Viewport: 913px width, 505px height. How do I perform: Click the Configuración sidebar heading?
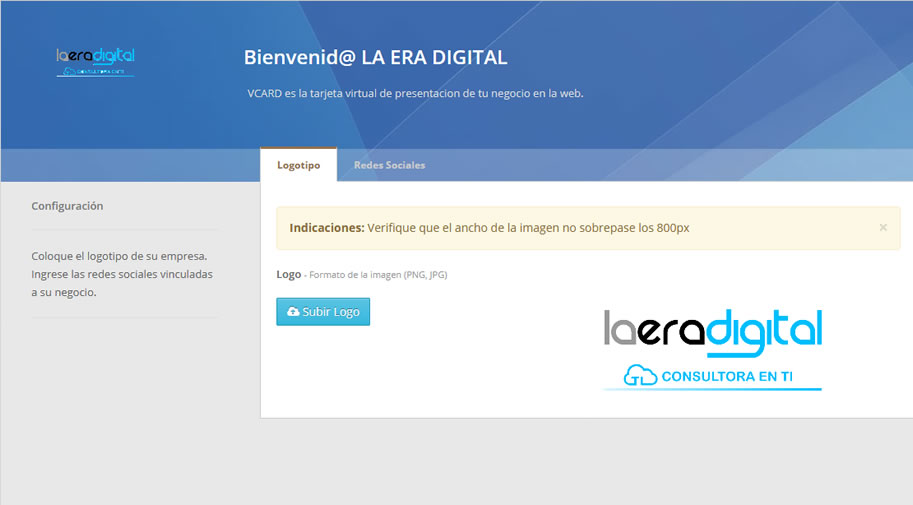(67, 206)
